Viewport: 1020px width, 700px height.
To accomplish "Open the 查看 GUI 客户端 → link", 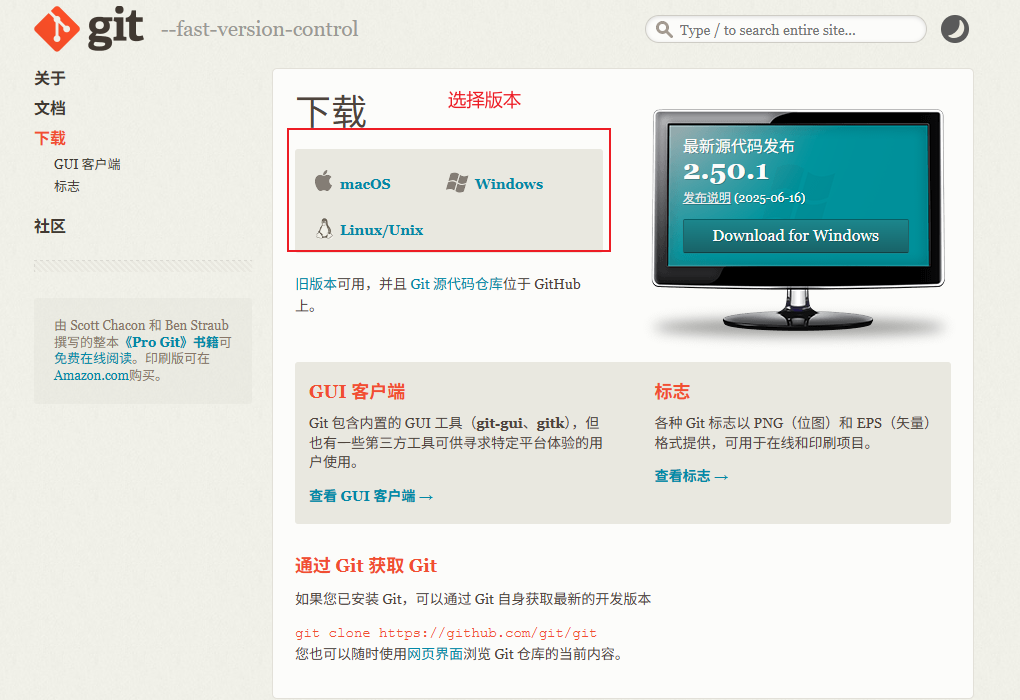I will [371, 496].
